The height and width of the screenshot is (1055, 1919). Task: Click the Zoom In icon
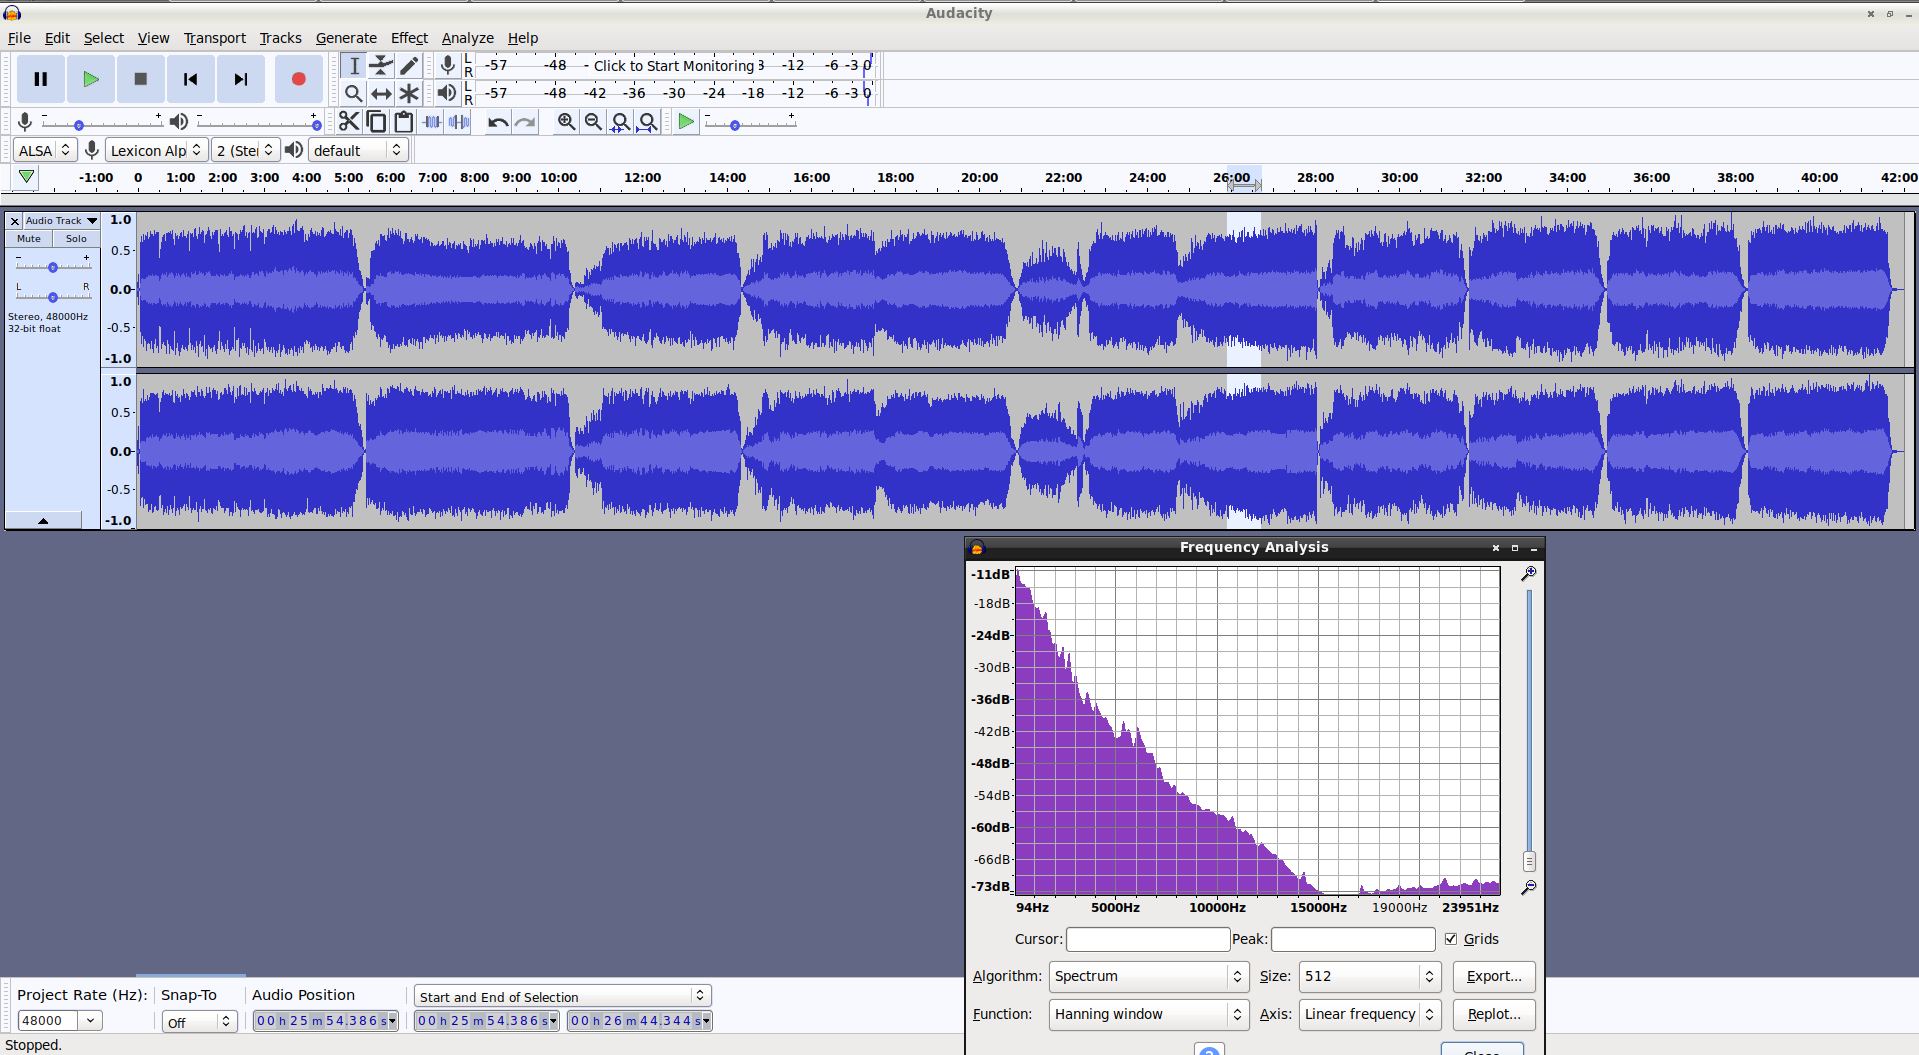click(567, 122)
